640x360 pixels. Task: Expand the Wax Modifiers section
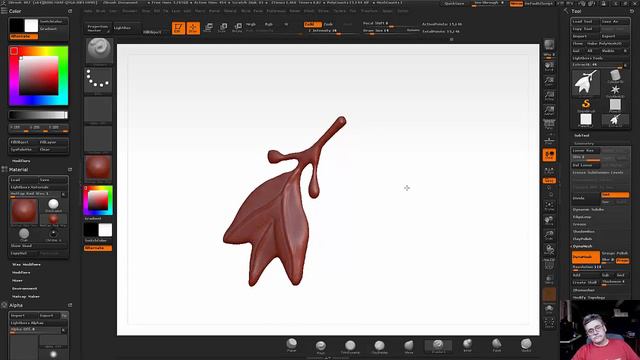pyautogui.click(x=26, y=264)
